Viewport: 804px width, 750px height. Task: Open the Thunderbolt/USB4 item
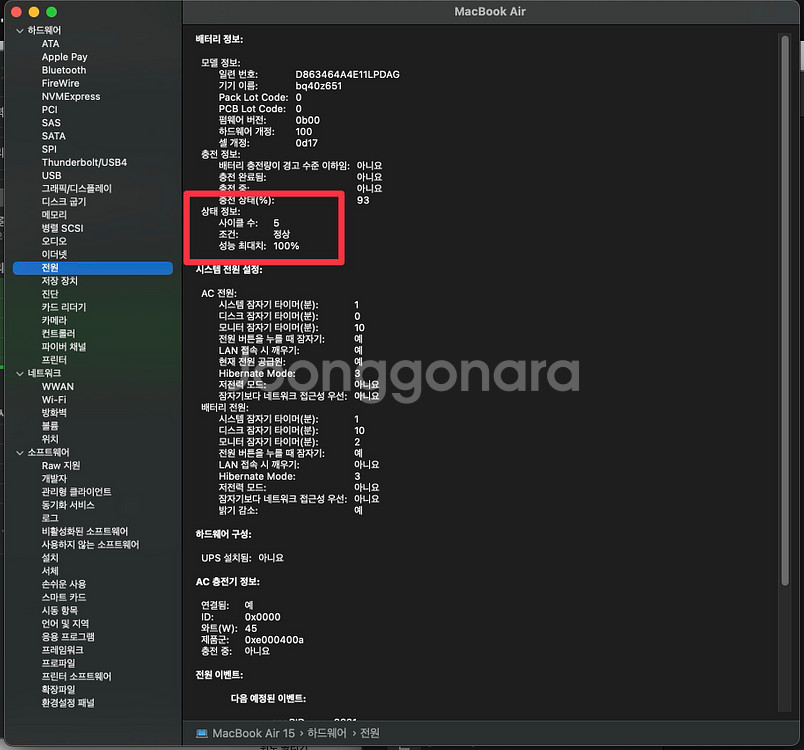84,162
